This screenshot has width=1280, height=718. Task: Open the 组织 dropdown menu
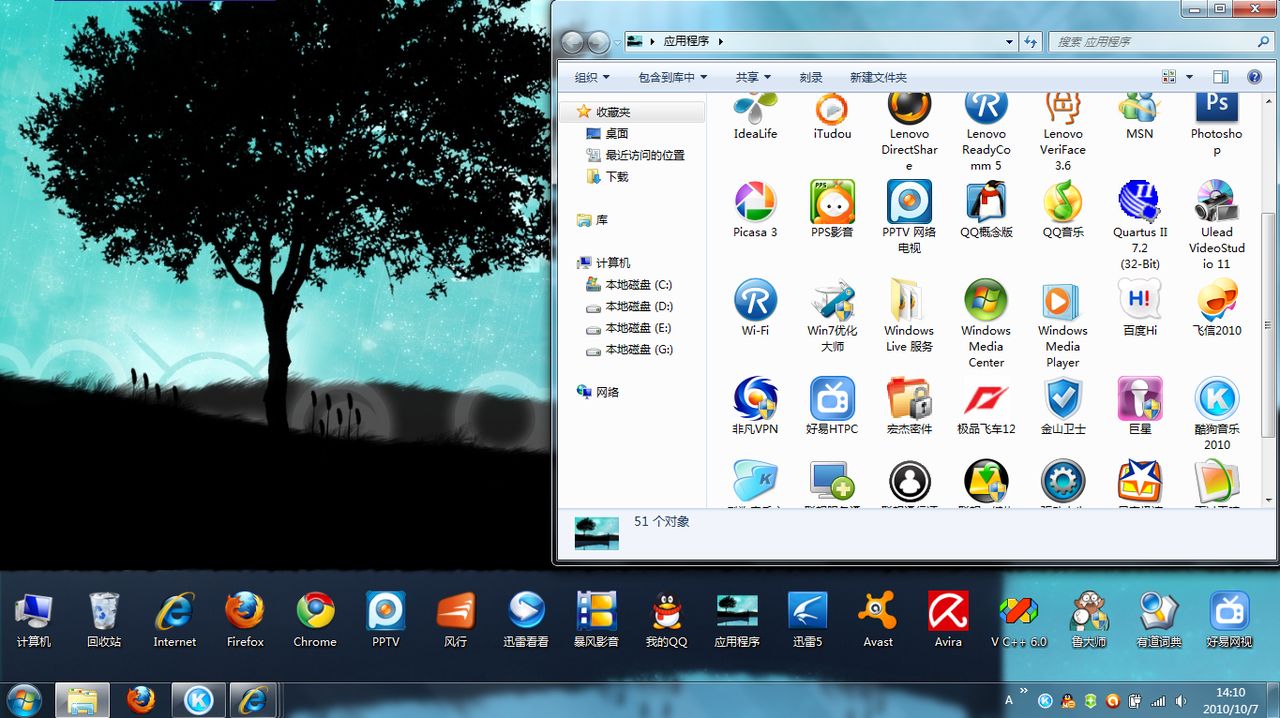tap(589, 77)
